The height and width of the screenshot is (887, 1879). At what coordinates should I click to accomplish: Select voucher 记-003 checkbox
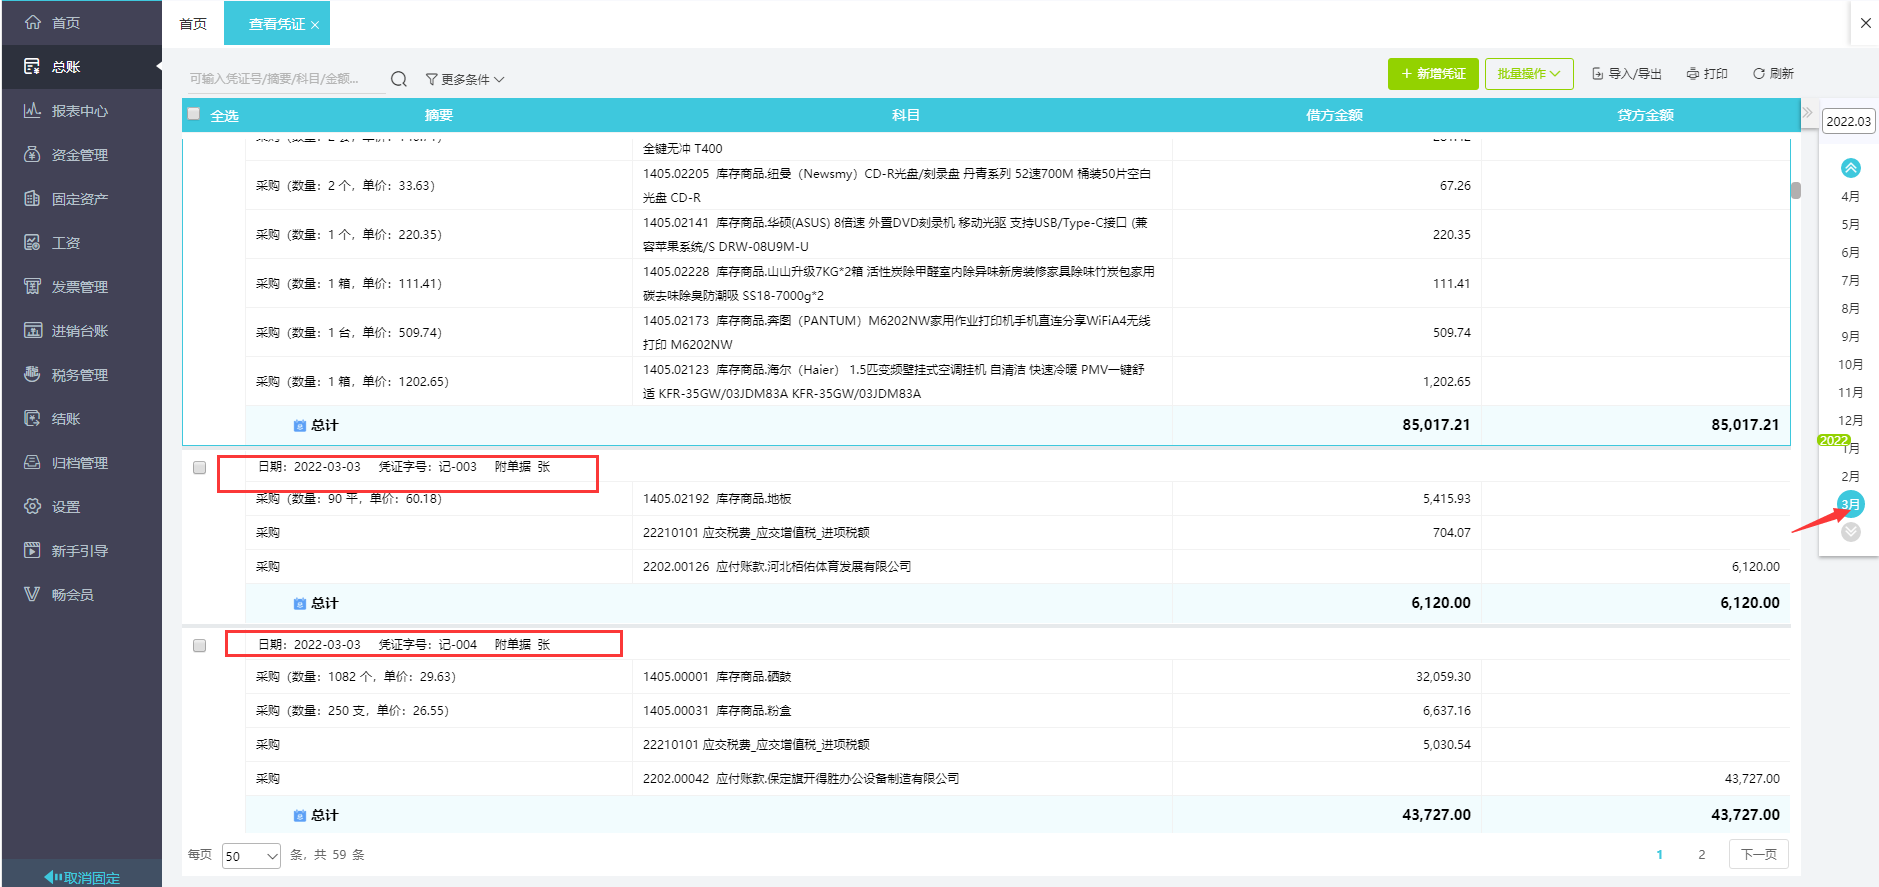(199, 467)
